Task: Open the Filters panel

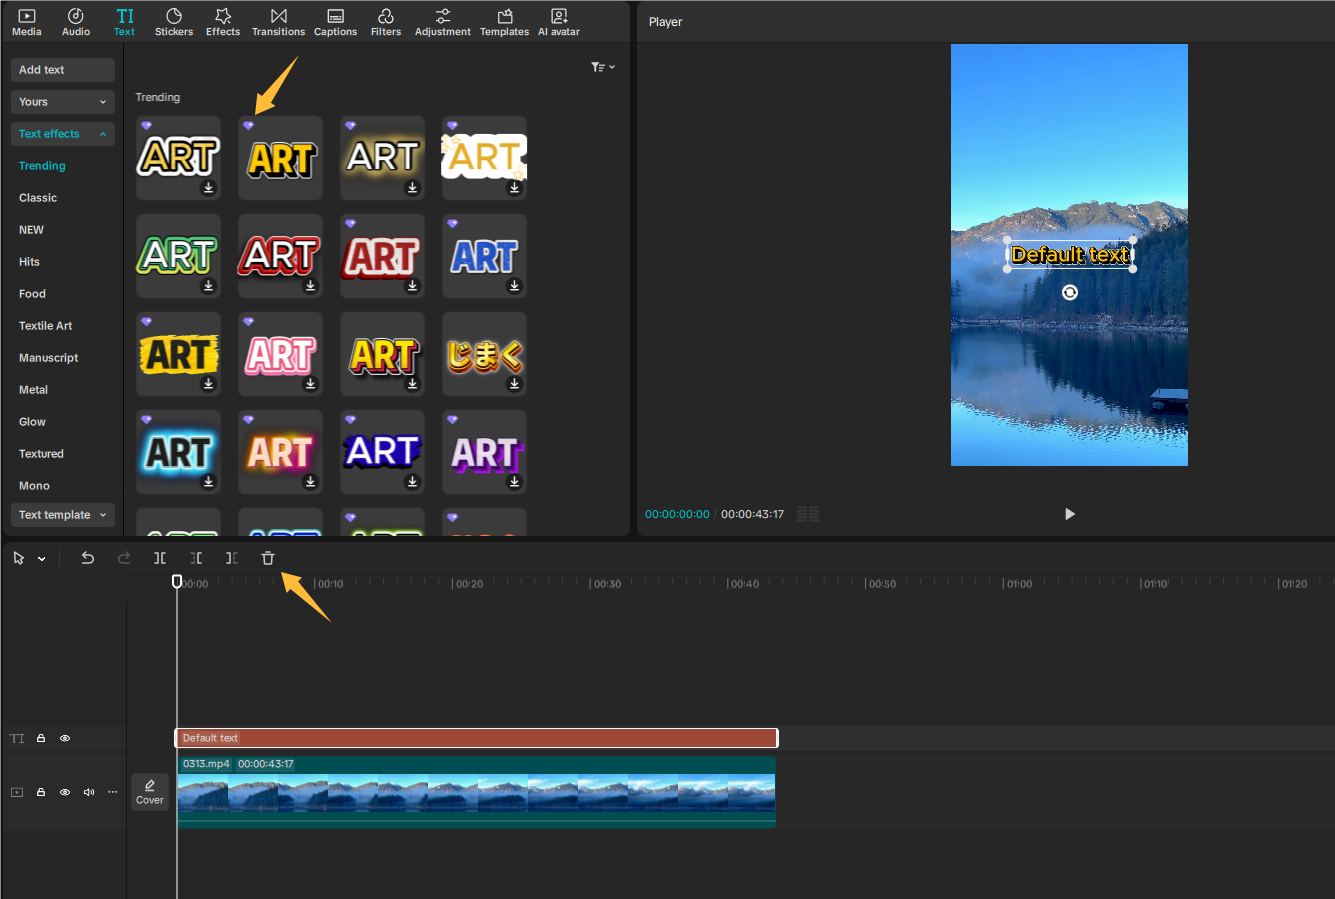Action: click(x=386, y=21)
